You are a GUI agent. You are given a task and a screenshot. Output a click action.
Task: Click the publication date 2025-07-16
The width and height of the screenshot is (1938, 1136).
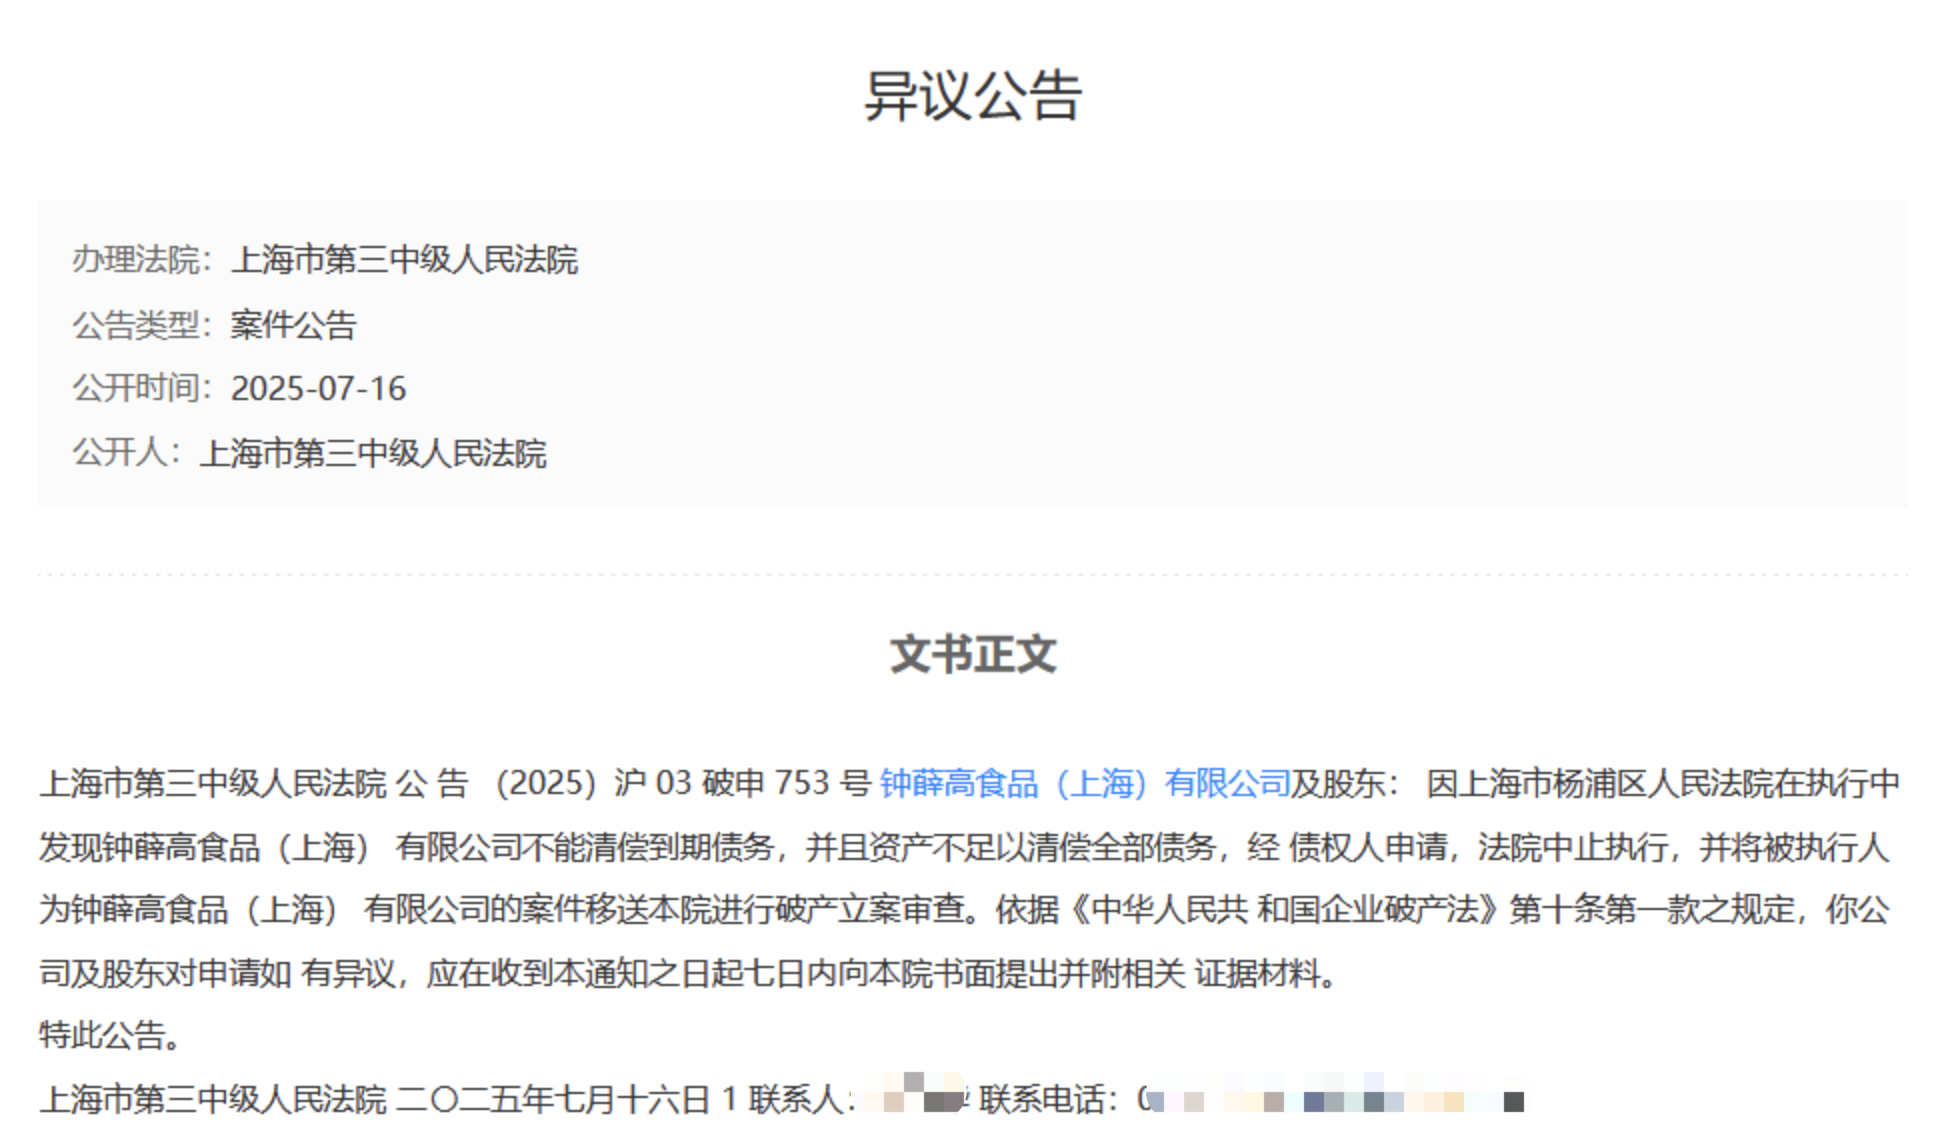click(318, 388)
